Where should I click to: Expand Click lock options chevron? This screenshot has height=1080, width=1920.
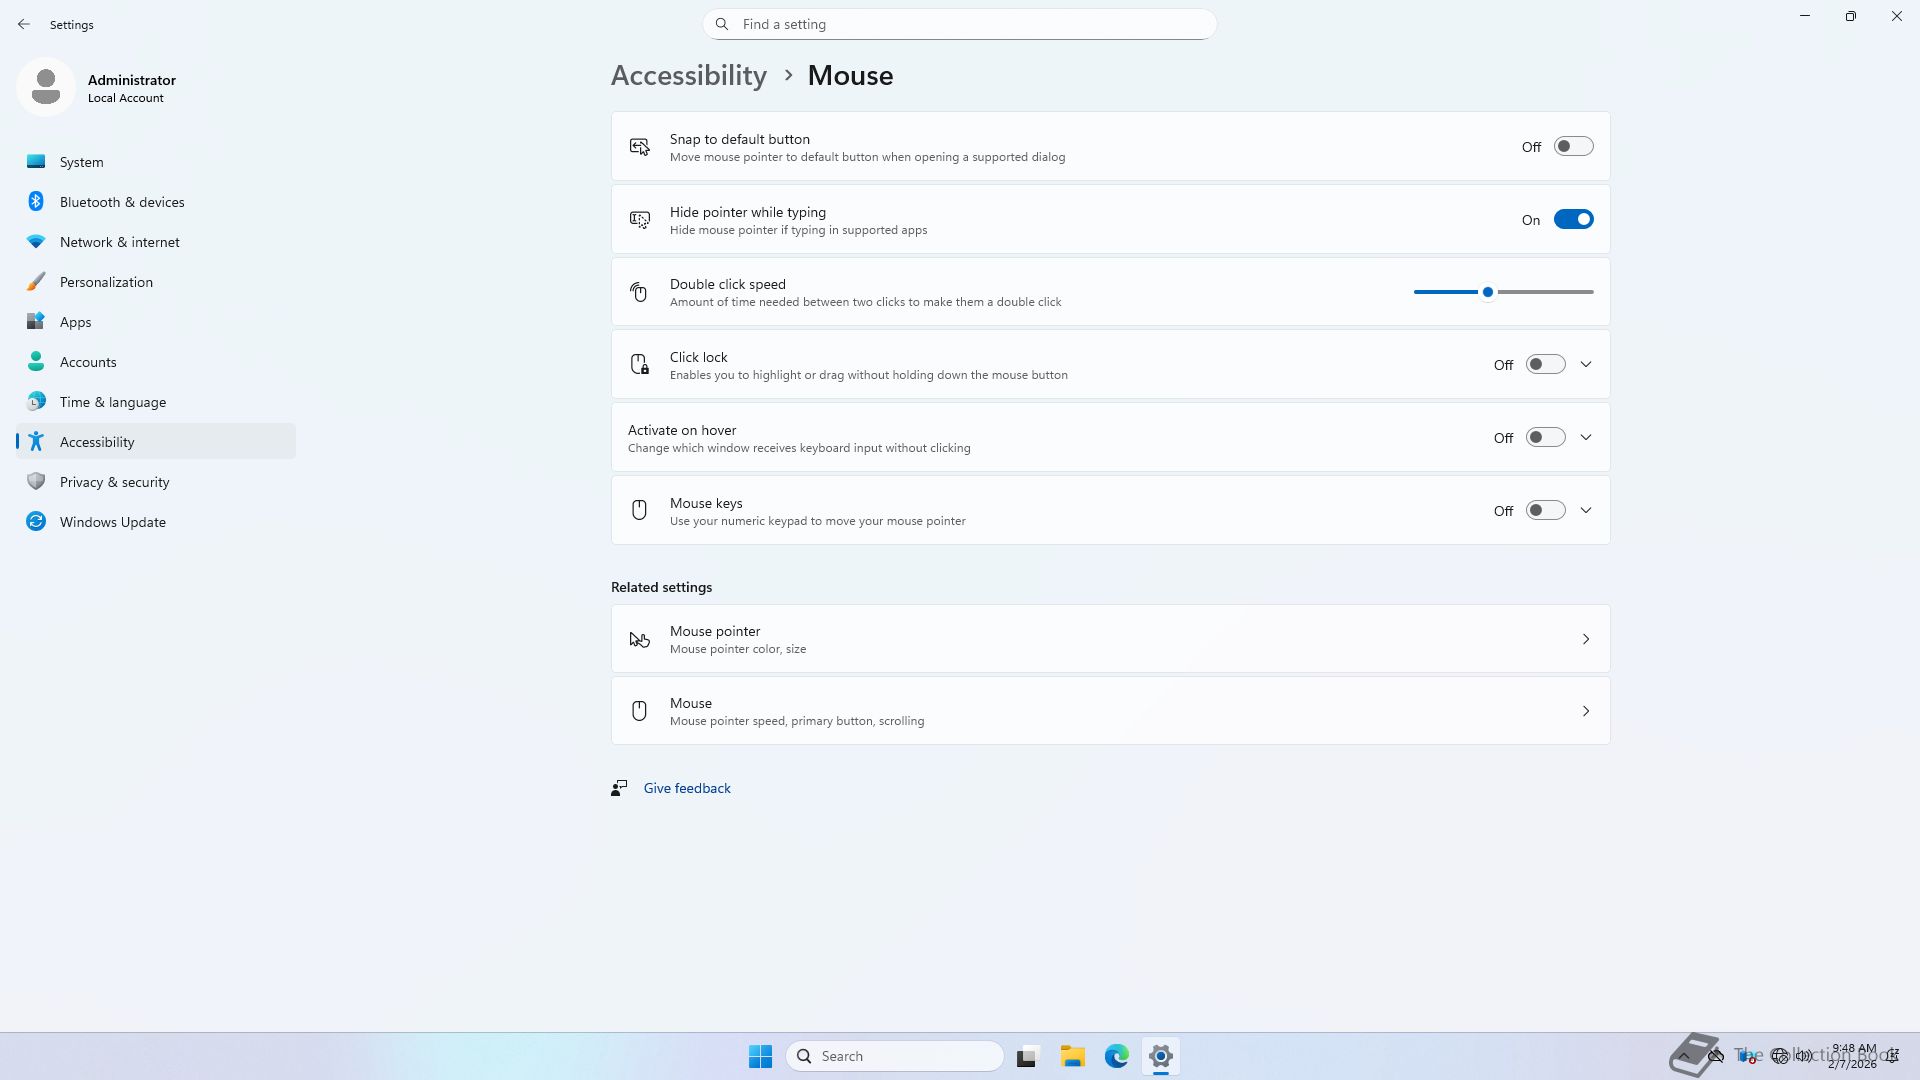[1586, 365]
